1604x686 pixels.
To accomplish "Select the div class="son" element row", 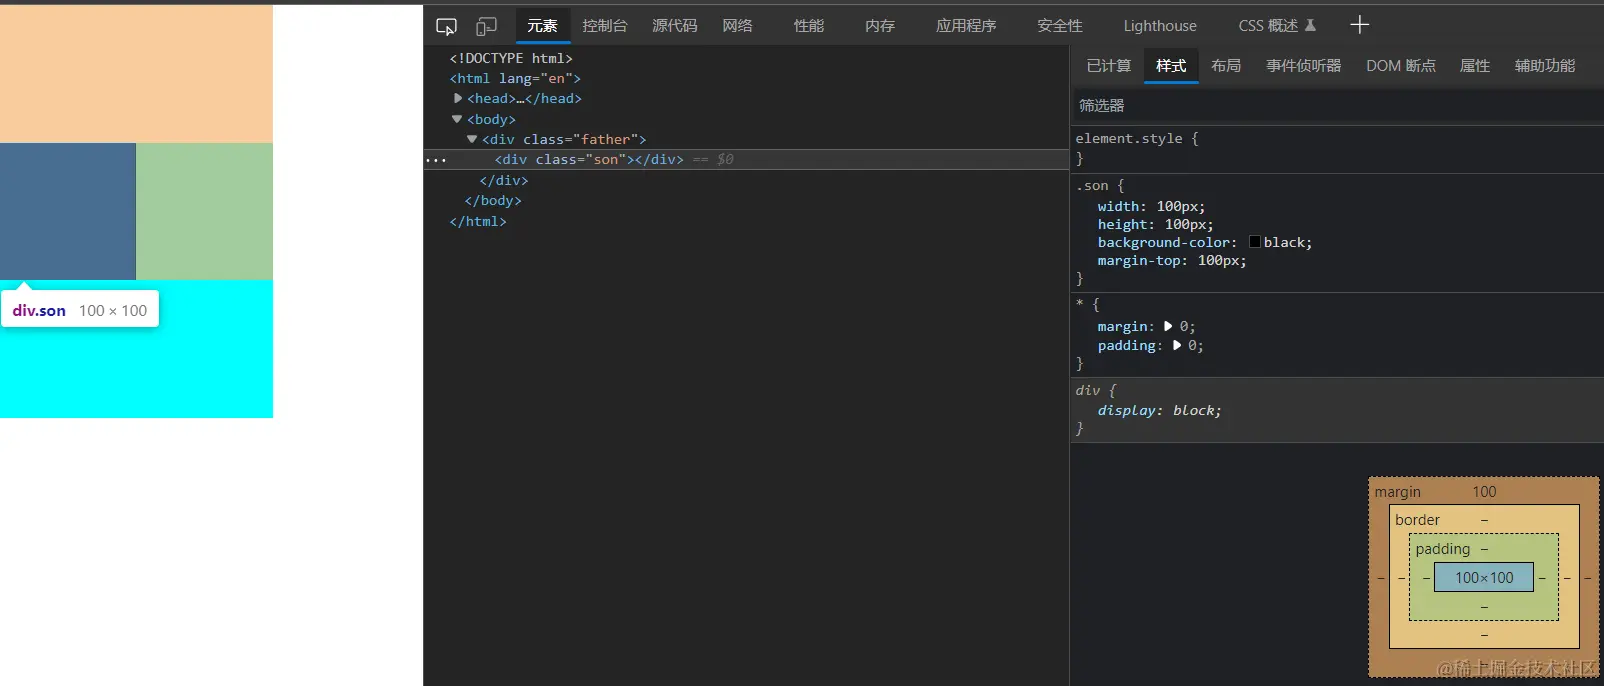I will click(589, 160).
